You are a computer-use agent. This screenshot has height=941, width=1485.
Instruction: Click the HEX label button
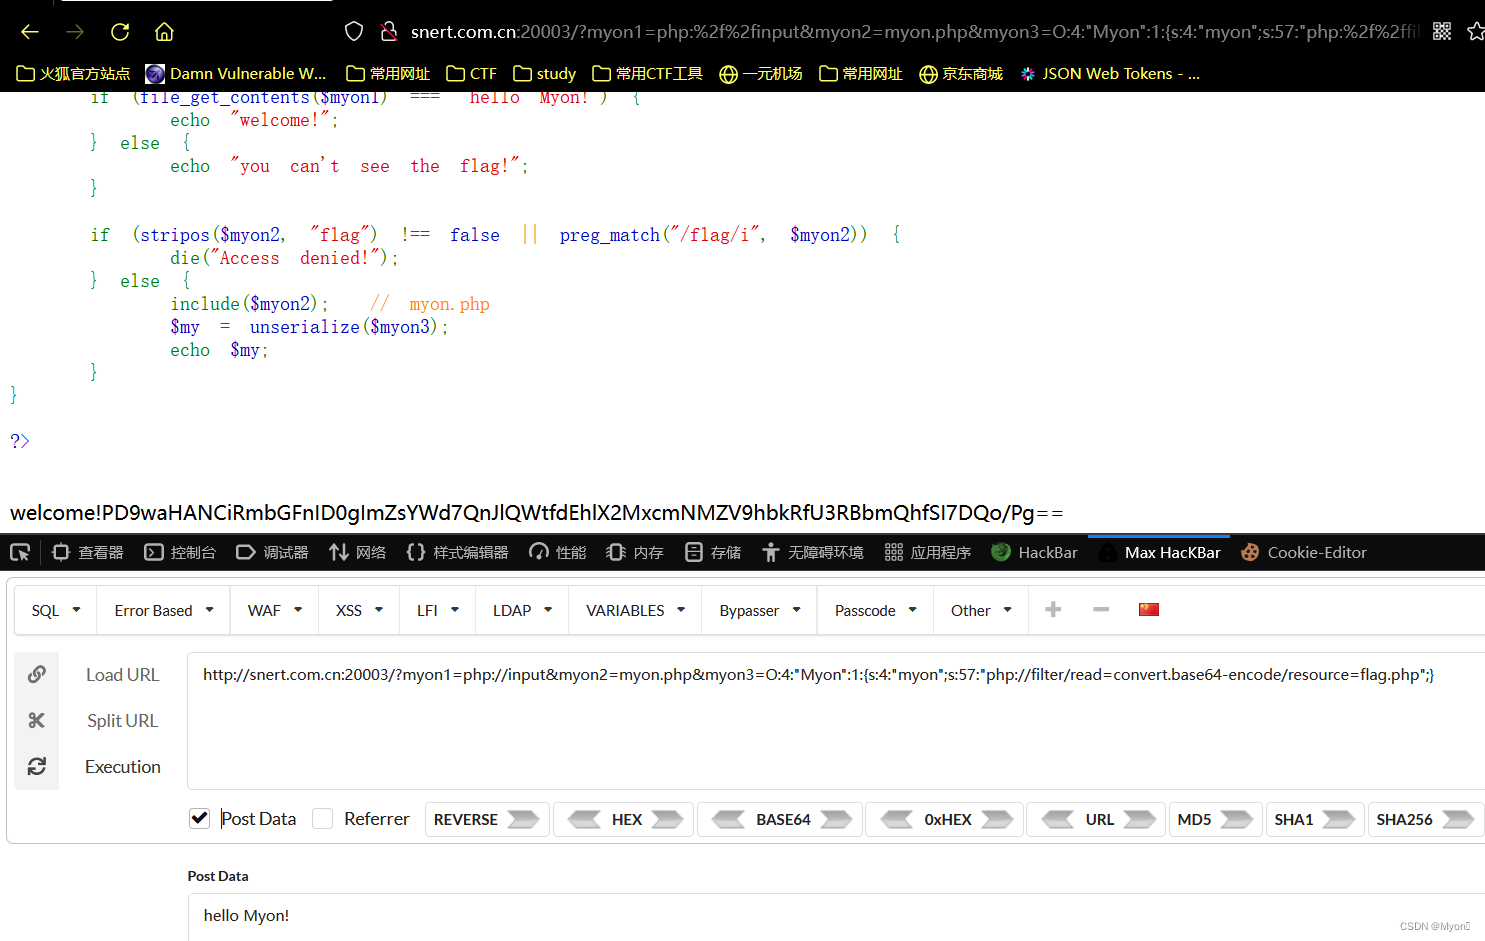coord(627,819)
